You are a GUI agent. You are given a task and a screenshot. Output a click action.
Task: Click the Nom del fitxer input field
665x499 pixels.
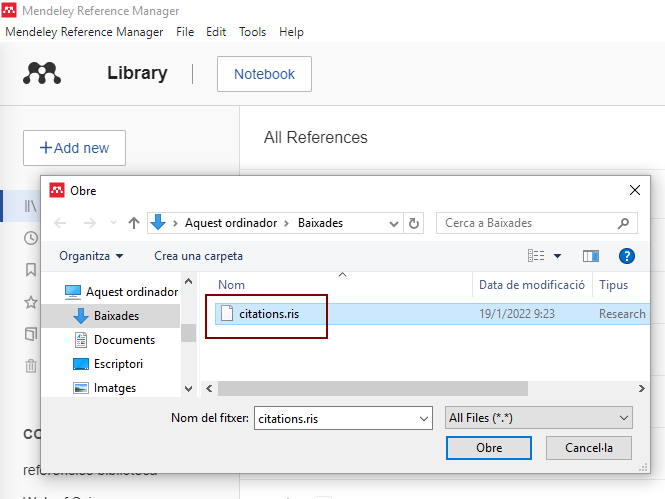click(343, 418)
